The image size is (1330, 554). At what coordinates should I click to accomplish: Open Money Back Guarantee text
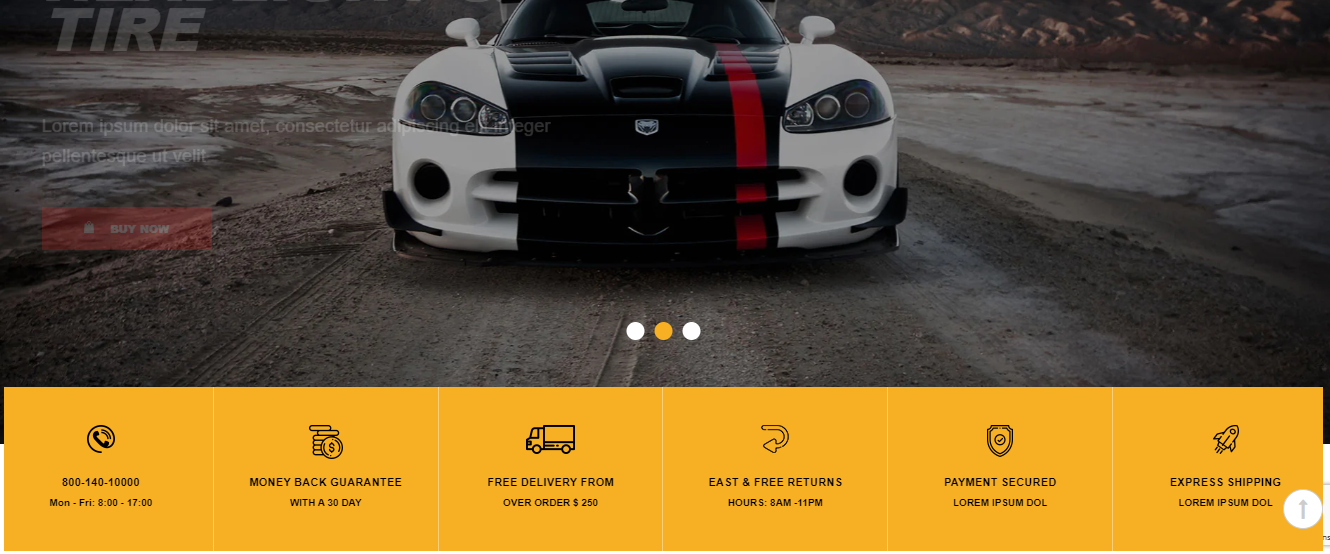tap(326, 482)
